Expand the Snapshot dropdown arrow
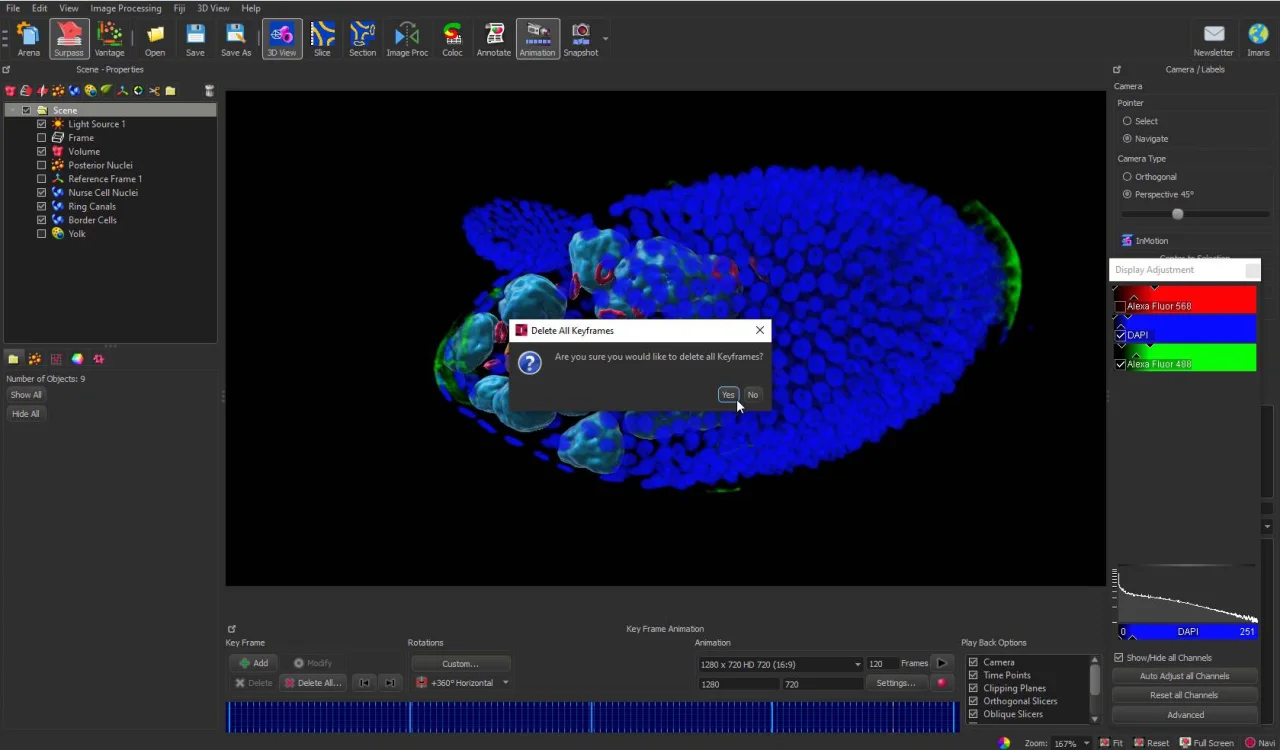This screenshot has width=1280, height=750. click(605, 39)
